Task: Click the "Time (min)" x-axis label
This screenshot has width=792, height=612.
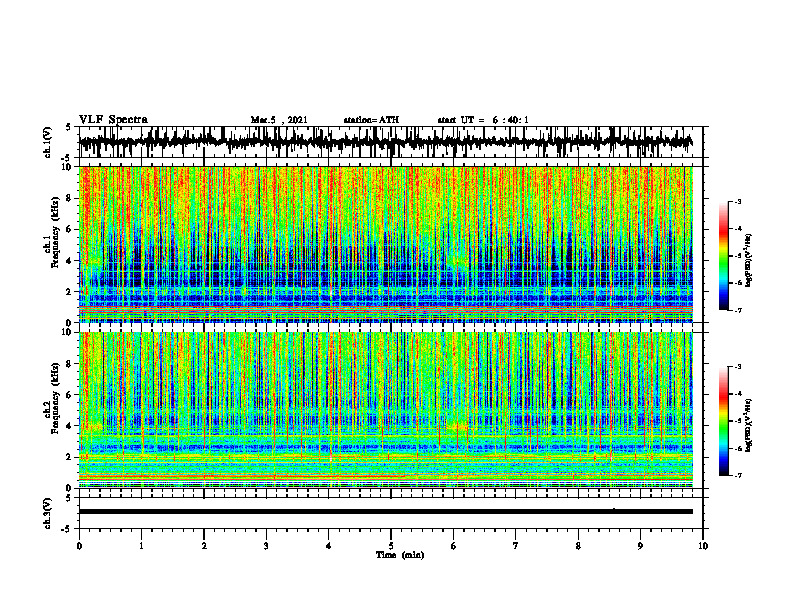Action: [x=400, y=555]
